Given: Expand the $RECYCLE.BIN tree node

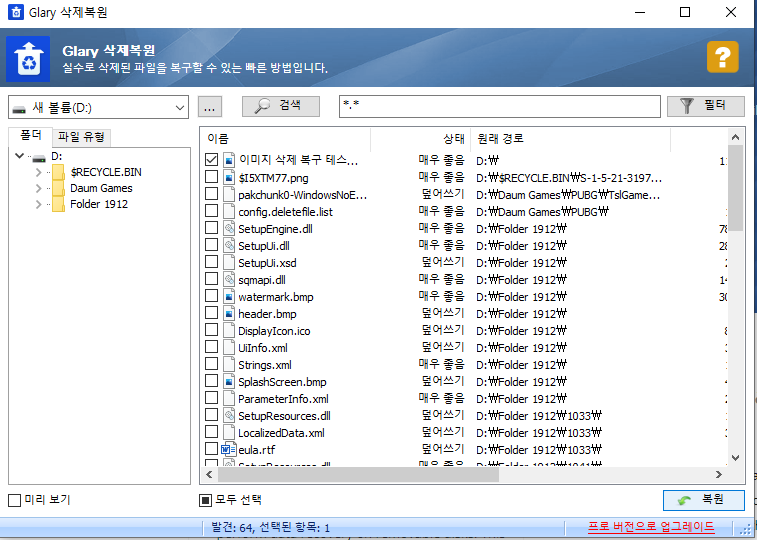Looking at the screenshot, I should click(38, 172).
